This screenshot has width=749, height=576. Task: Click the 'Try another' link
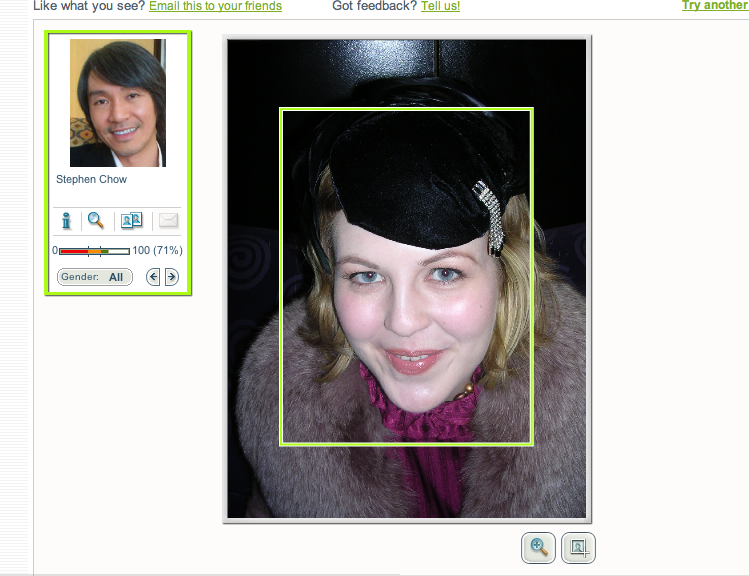click(714, 5)
